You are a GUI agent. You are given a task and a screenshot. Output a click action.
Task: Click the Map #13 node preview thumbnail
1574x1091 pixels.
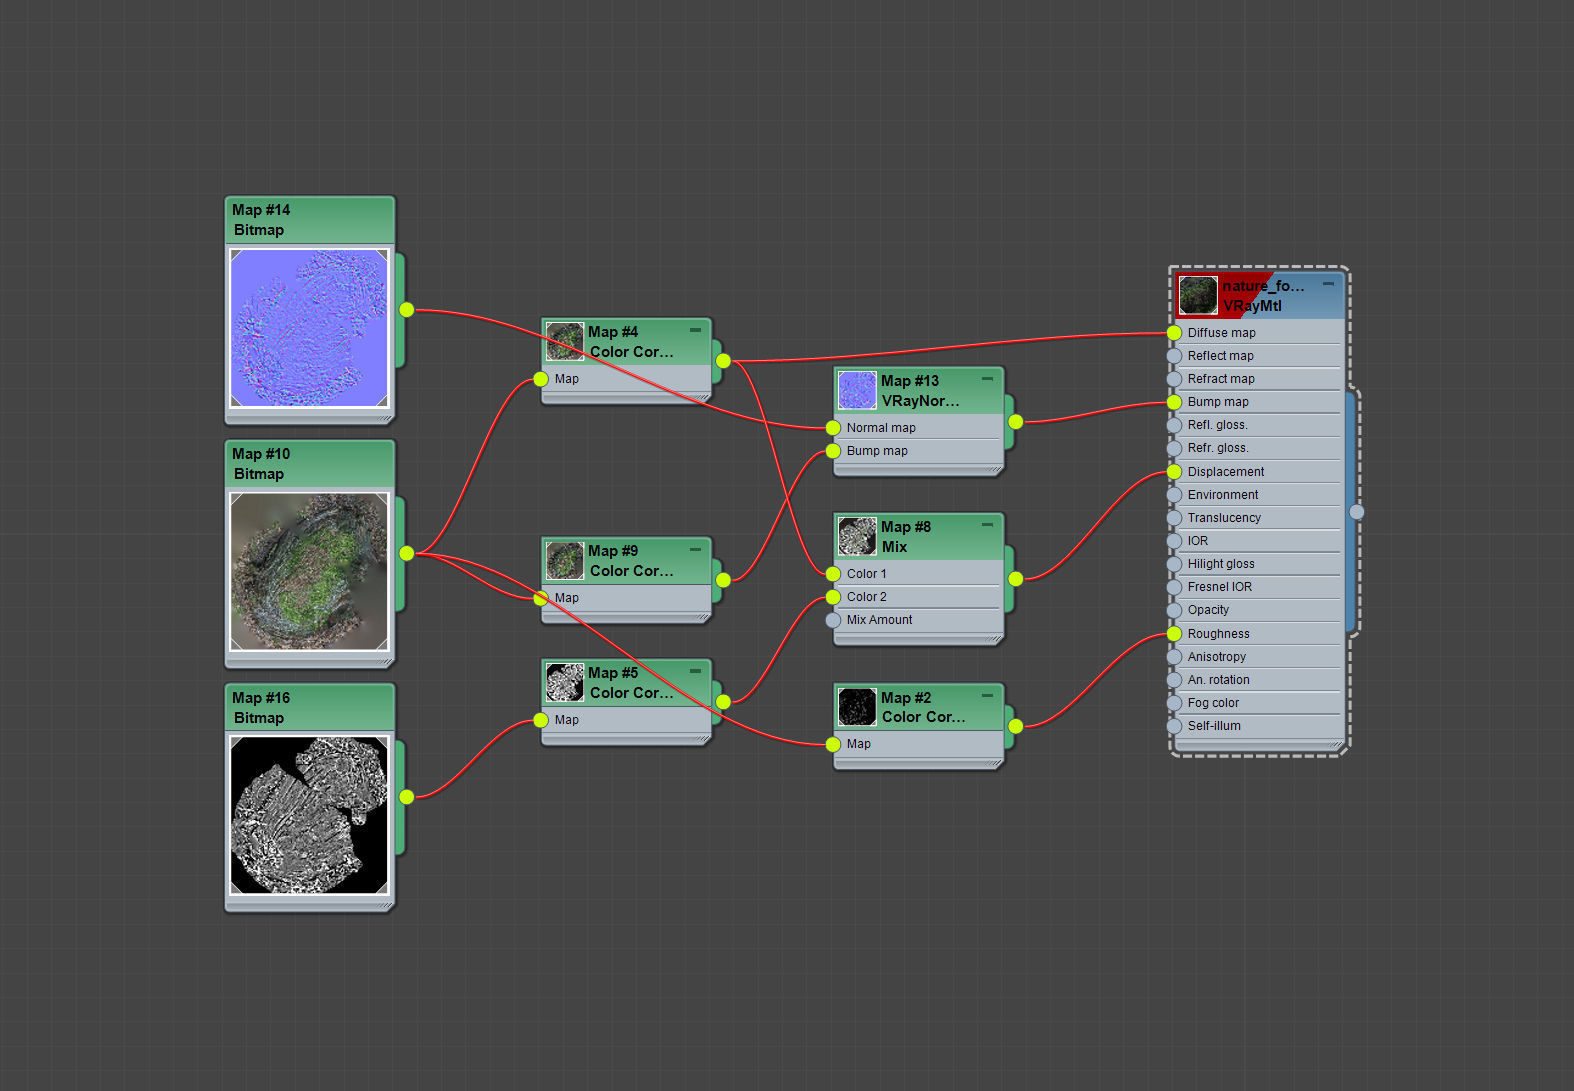tap(857, 390)
